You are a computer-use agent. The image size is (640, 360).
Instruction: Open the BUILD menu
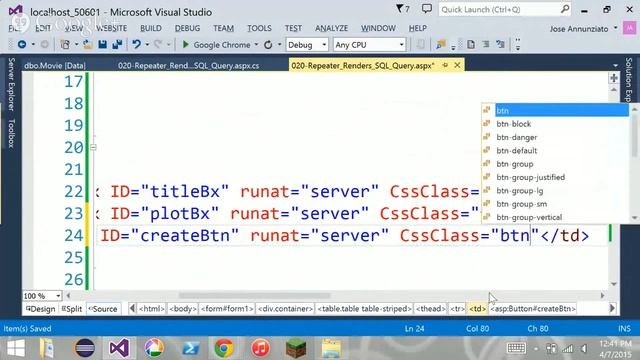(151, 28)
